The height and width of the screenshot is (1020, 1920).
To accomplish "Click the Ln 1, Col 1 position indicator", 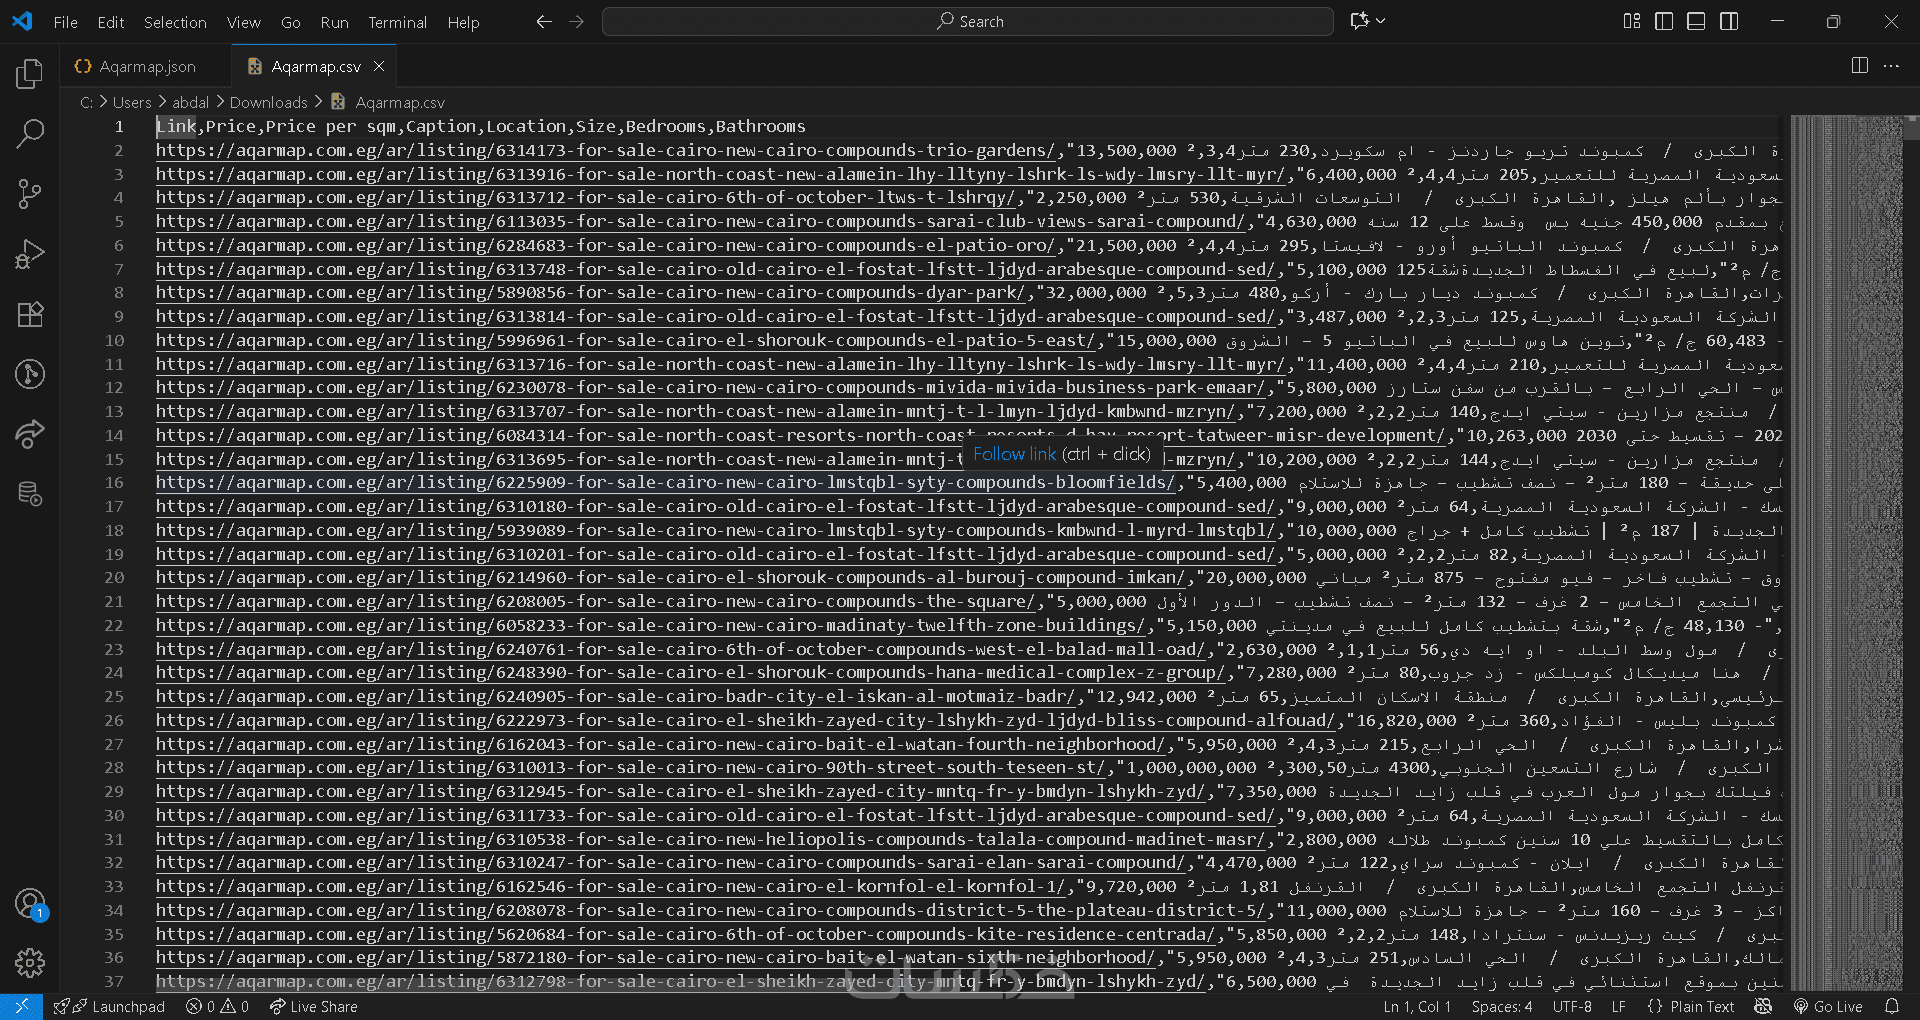I will [x=1417, y=1007].
